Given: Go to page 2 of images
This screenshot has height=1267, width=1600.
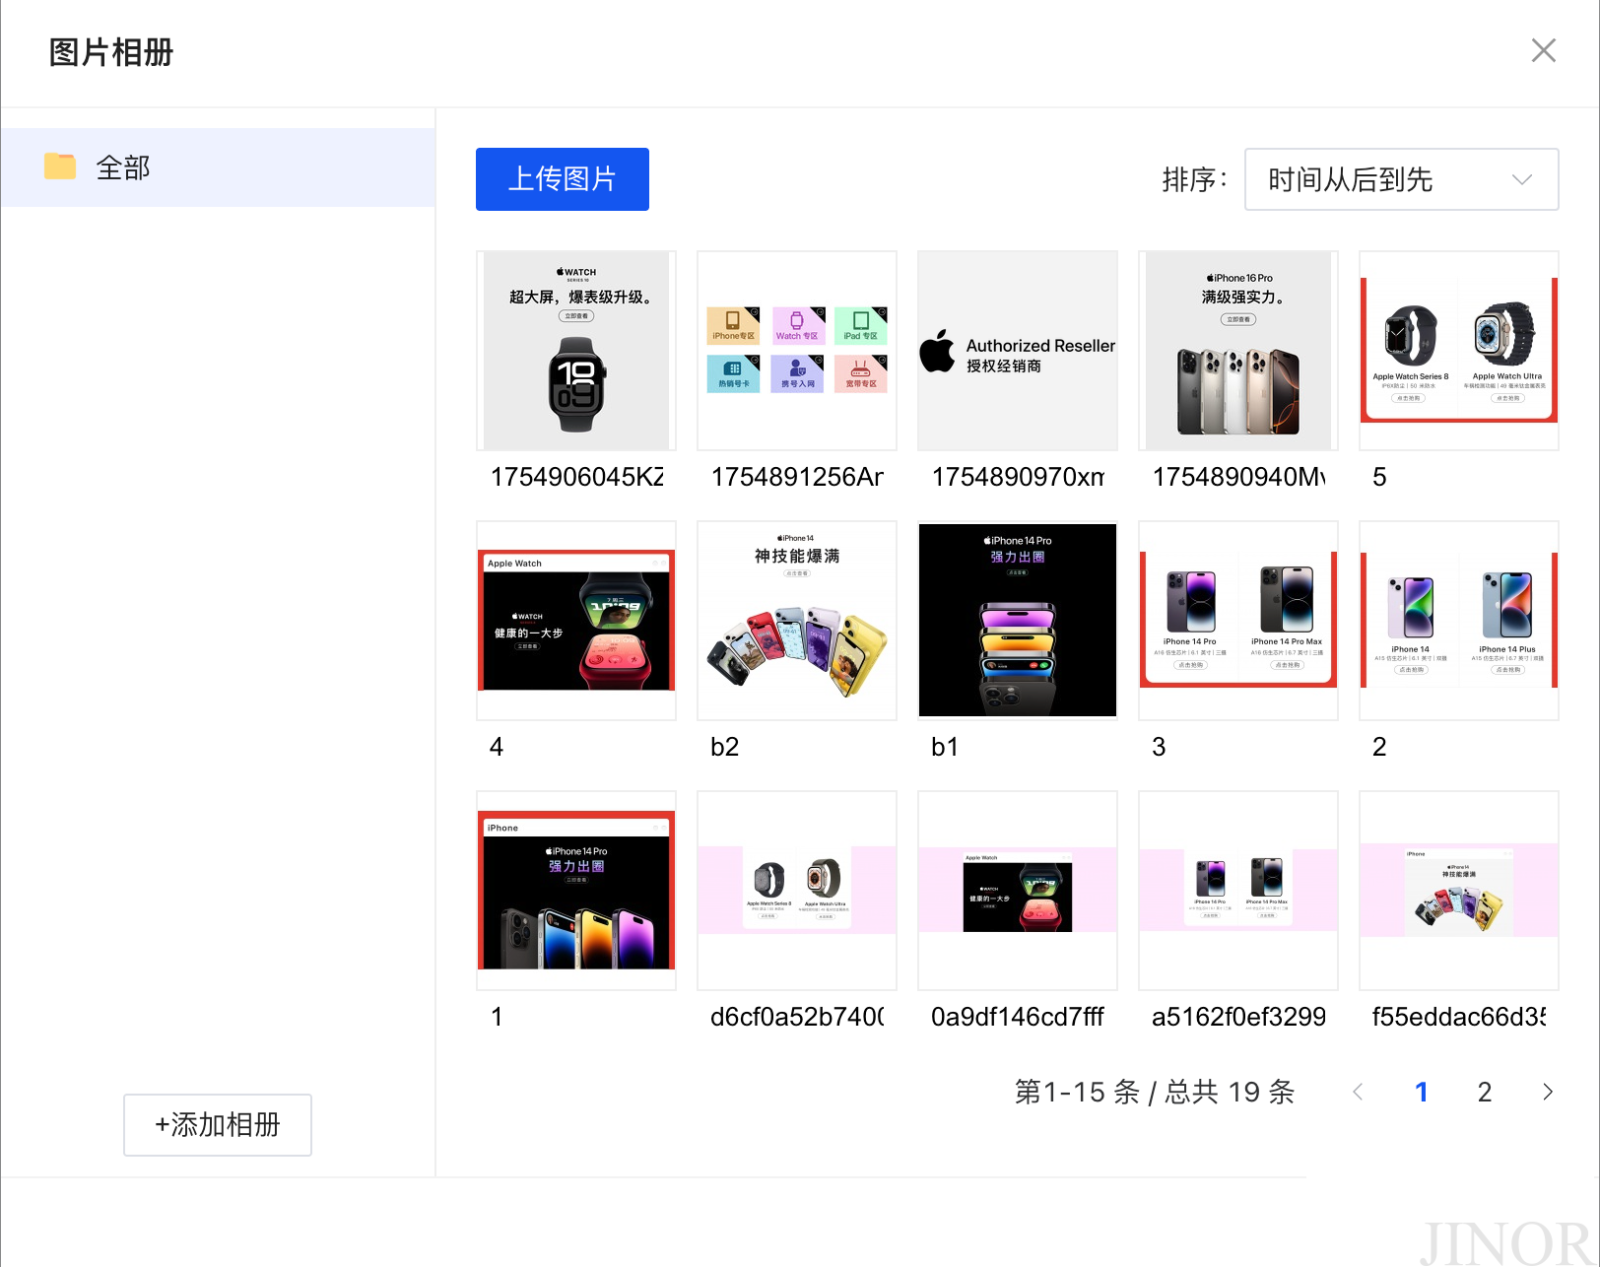Looking at the screenshot, I should pyautogui.click(x=1485, y=1092).
